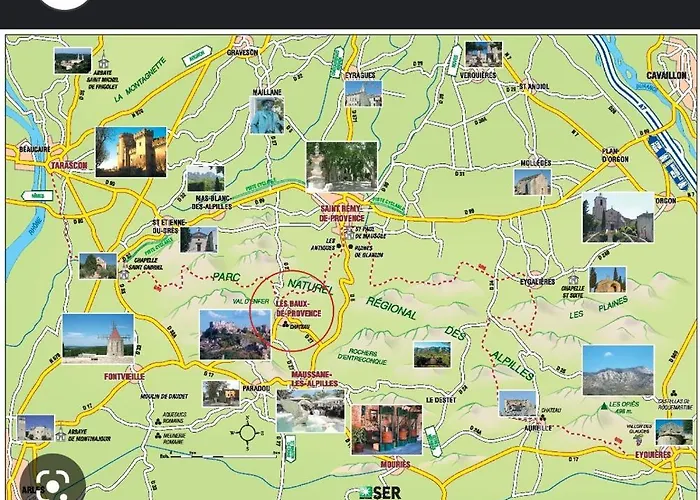Open the Maillane statue photo
This screenshot has height=500, width=700.
click(x=267, y=116)
